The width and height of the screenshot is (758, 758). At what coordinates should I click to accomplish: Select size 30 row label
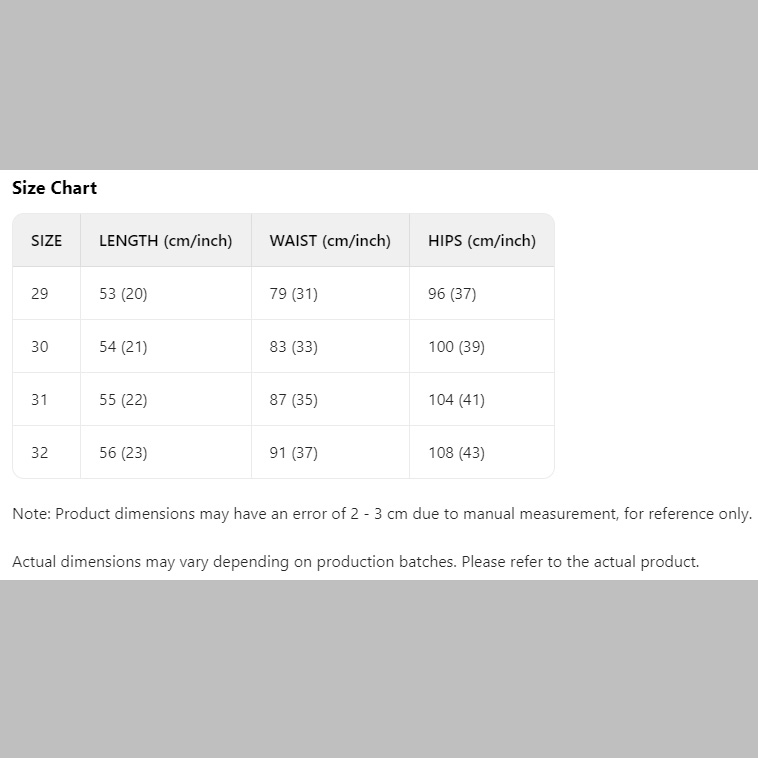tap(40, 346)
